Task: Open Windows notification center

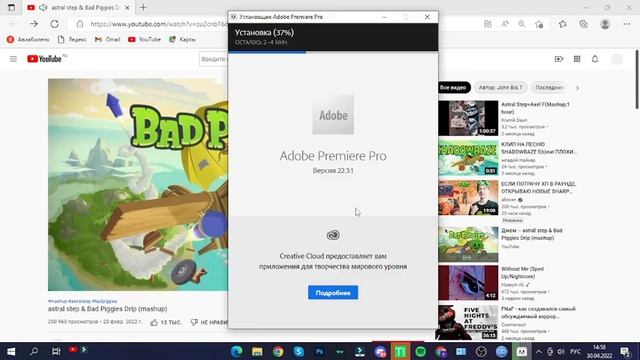Action: [625, 351]
